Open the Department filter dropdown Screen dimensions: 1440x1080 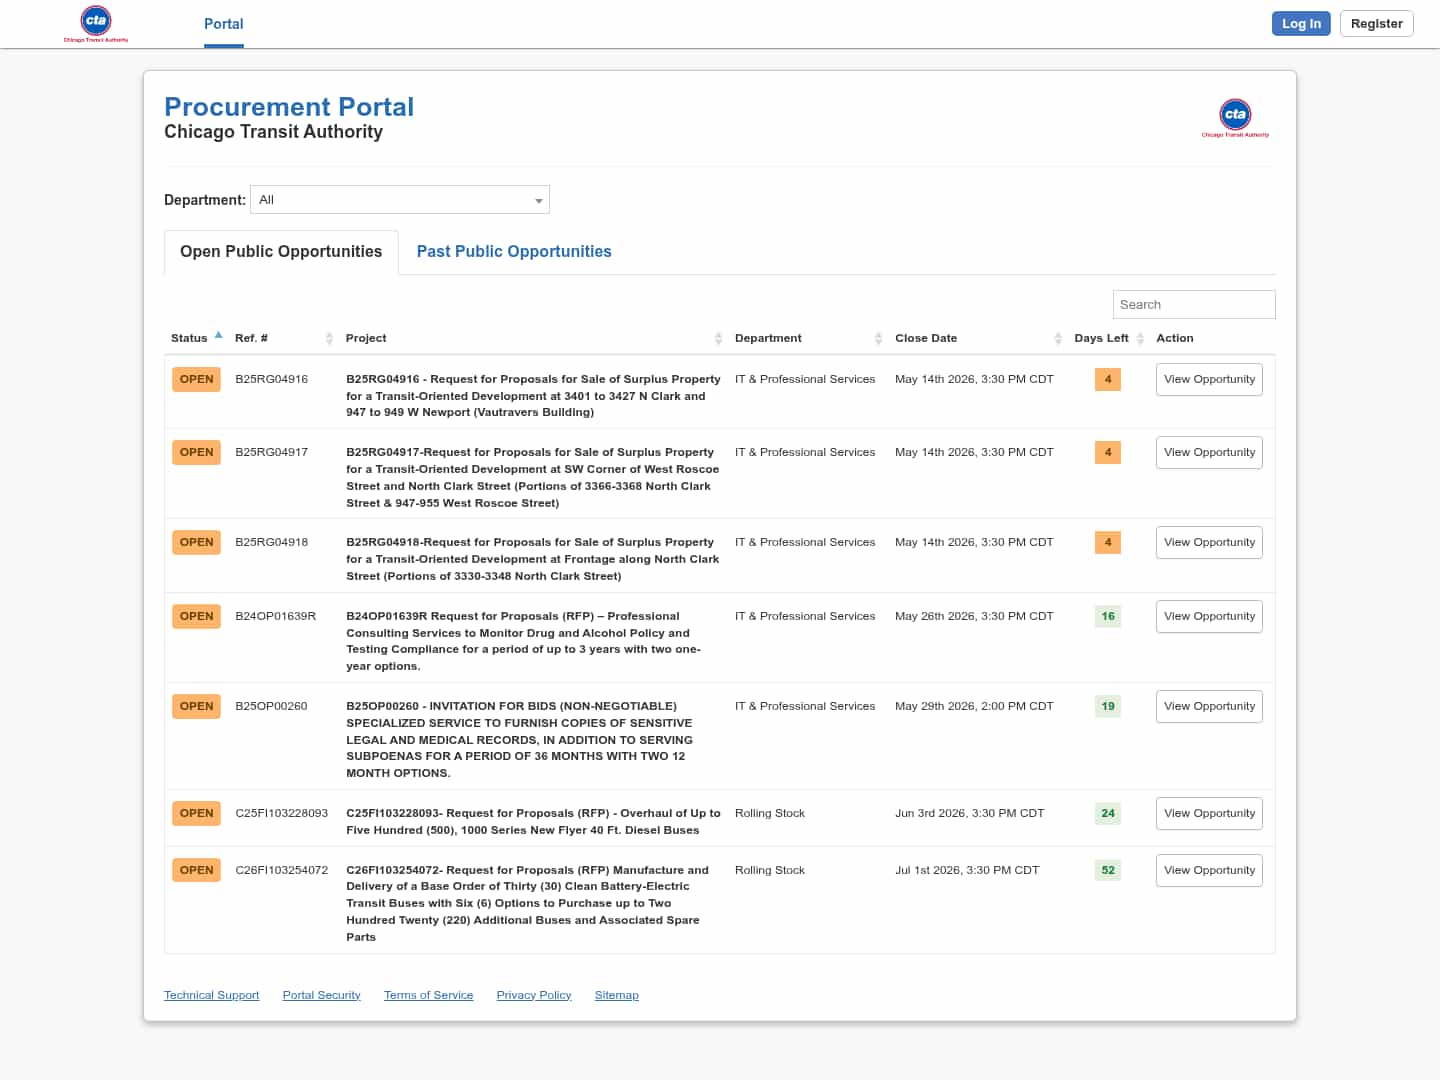tap(400, 200)
